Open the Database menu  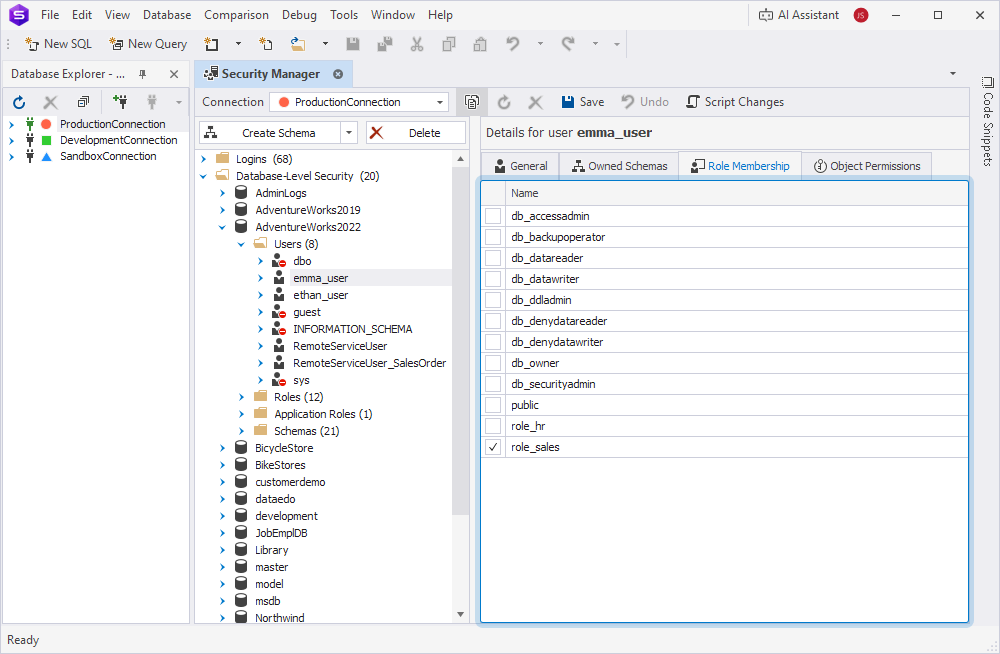coord(166,14)
